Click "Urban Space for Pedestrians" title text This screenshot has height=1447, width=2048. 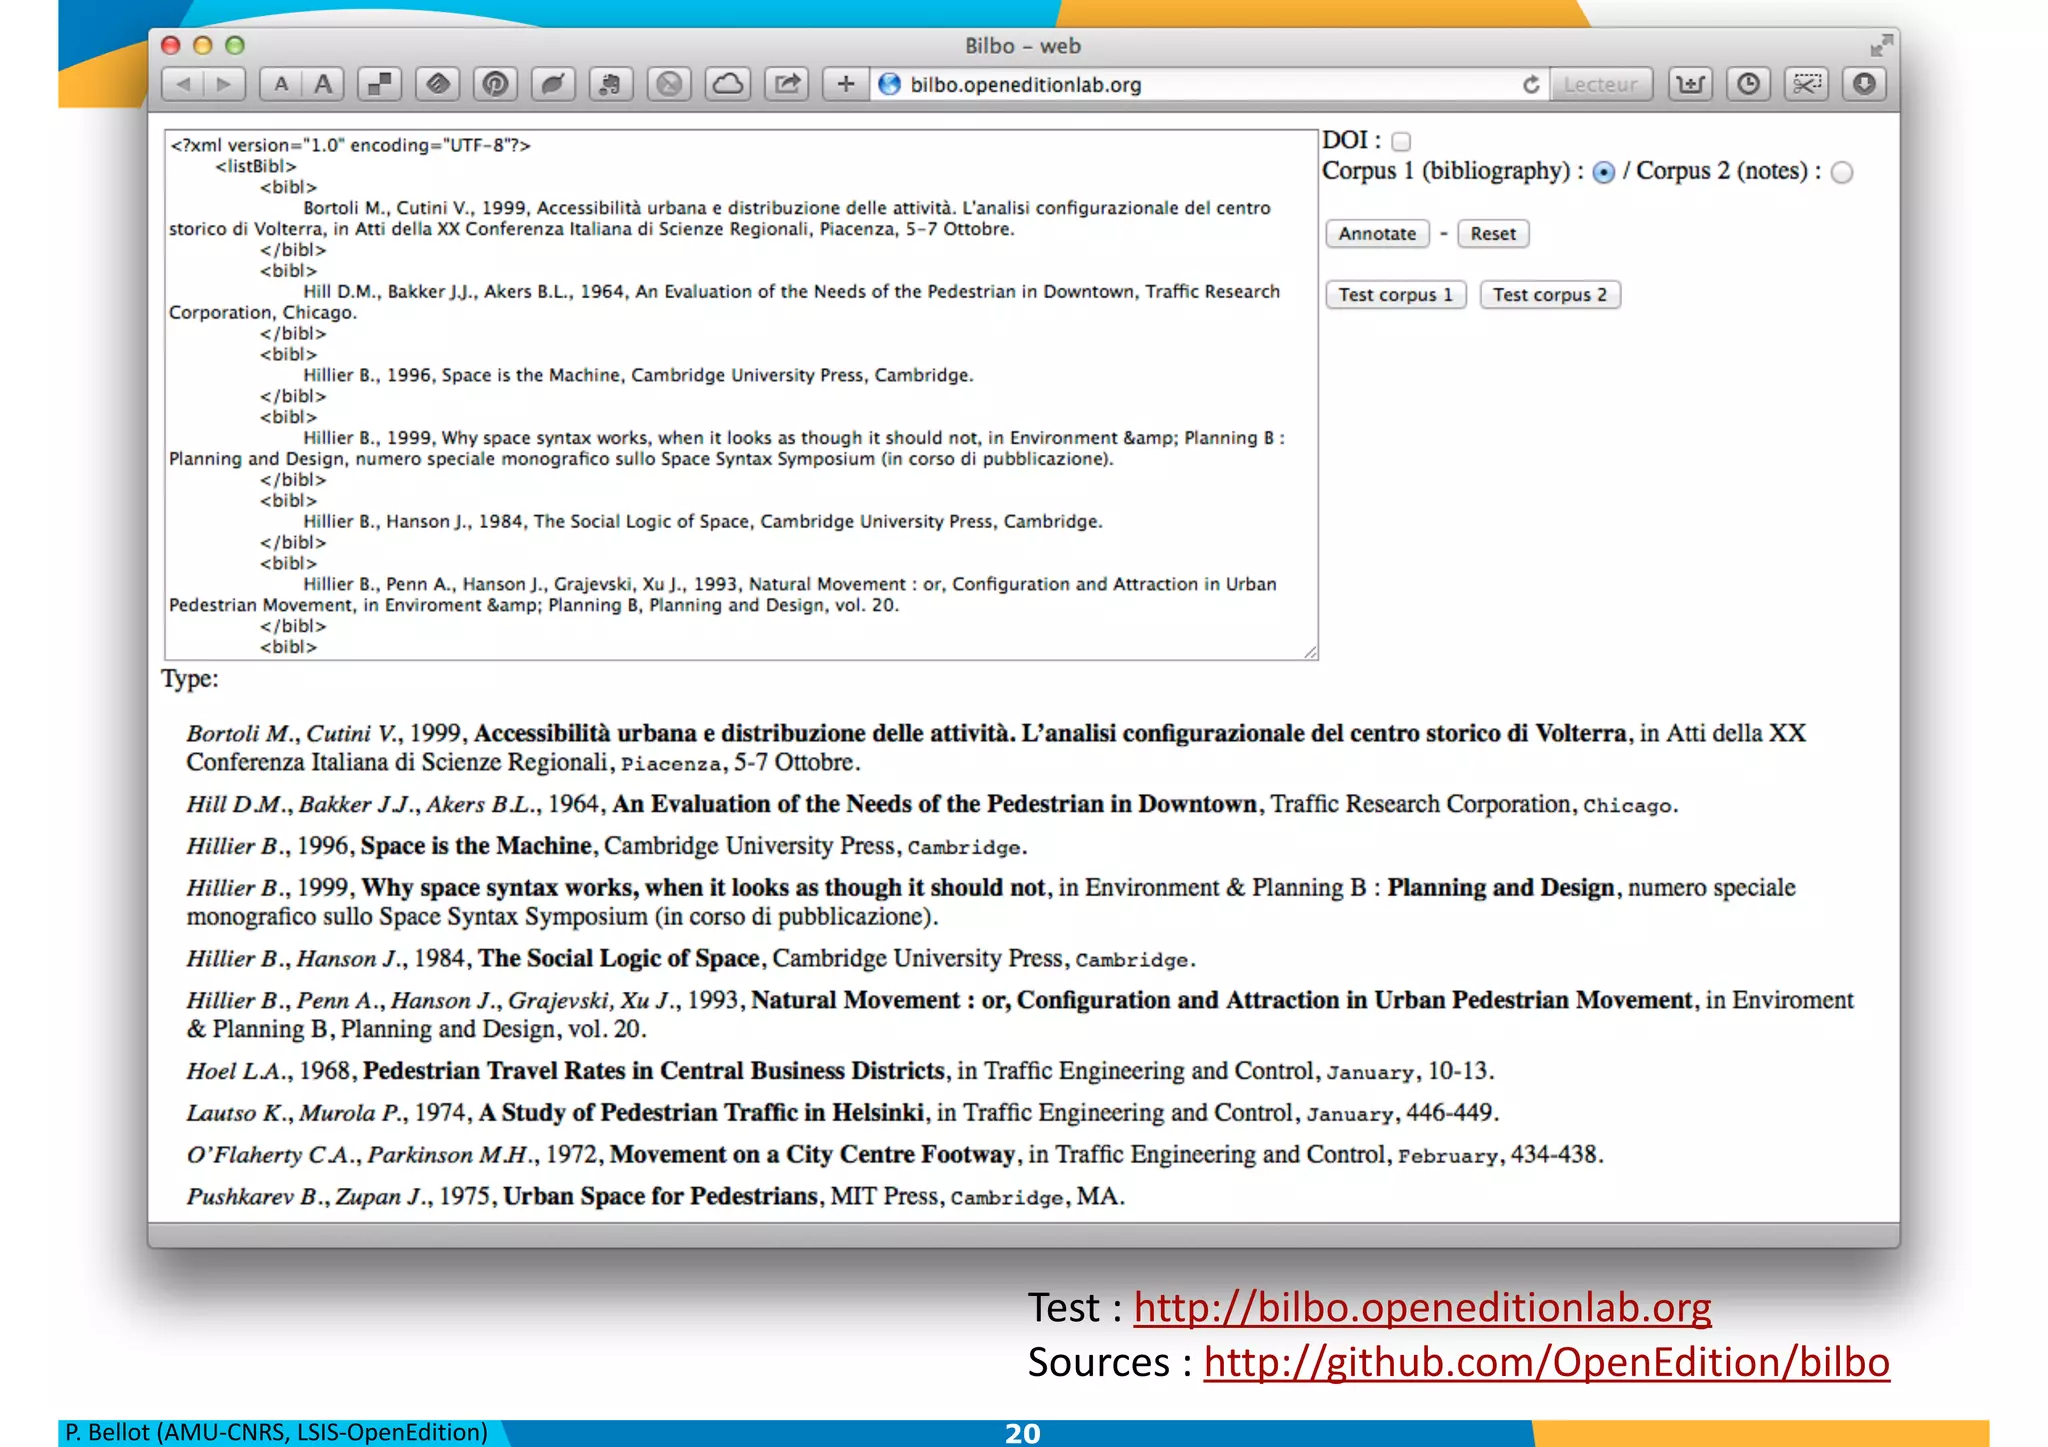click(x=660, y=1196)
